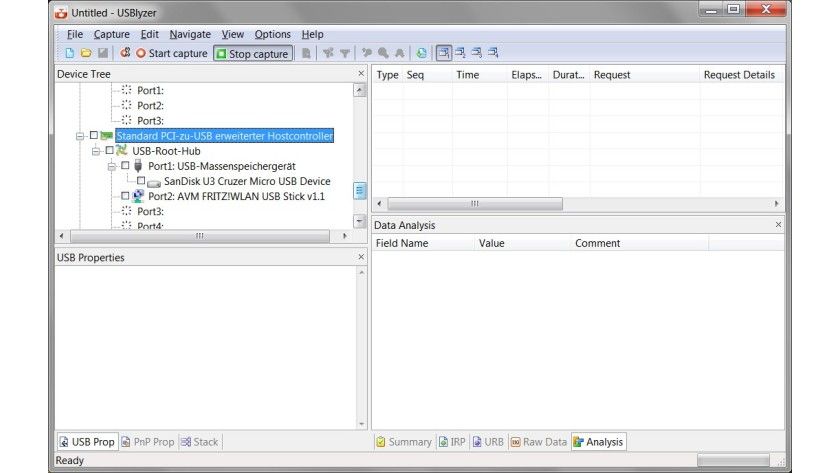Click the find with arrow toolbar icon
This screenshot has height=473, width=840.
click(x=367, y=53)
